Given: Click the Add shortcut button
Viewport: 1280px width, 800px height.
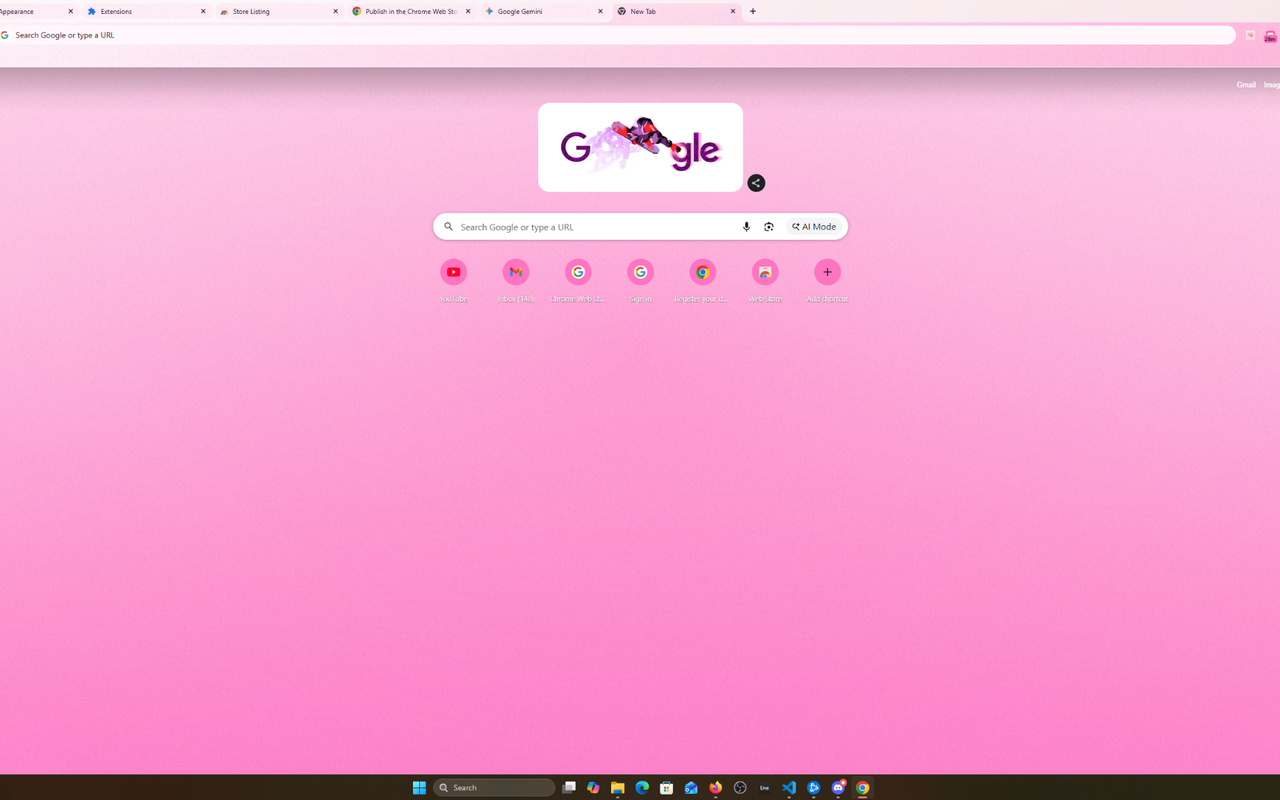Looking at the screenshot, I should tap(827, 271).
